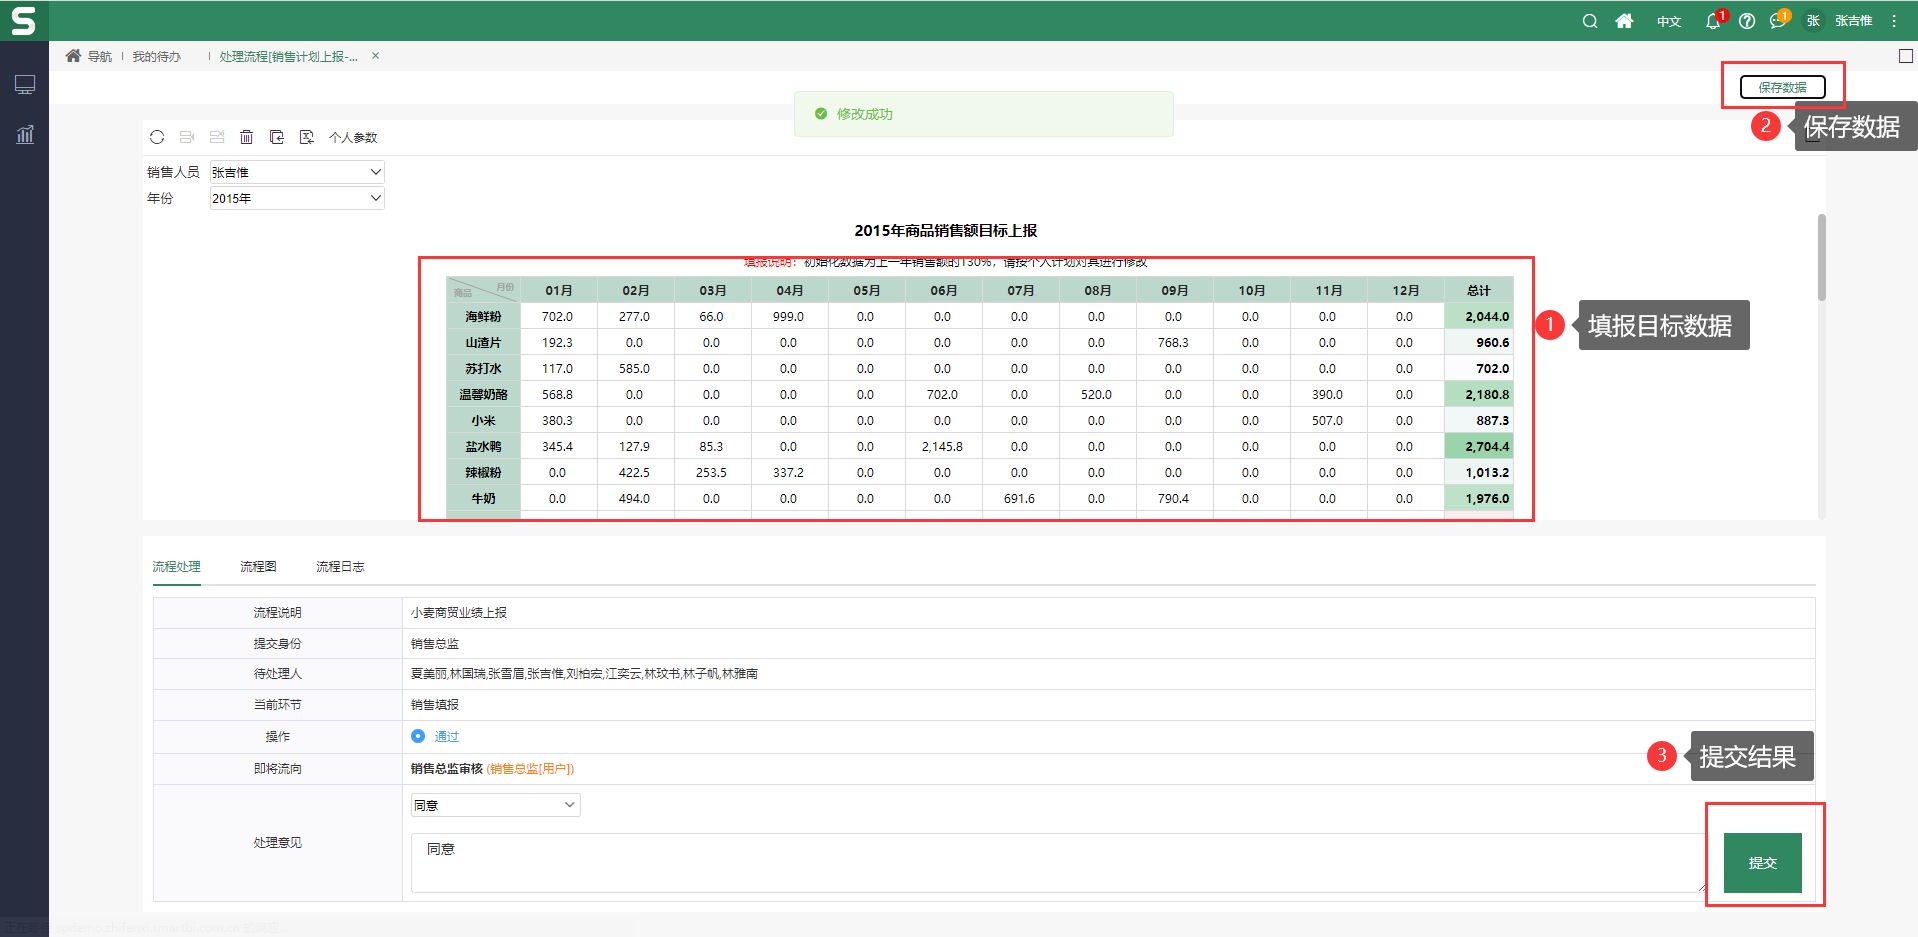Click the 导航 home breadcrumb icon
The image size is (1918, 937).
tap(73, 56)
